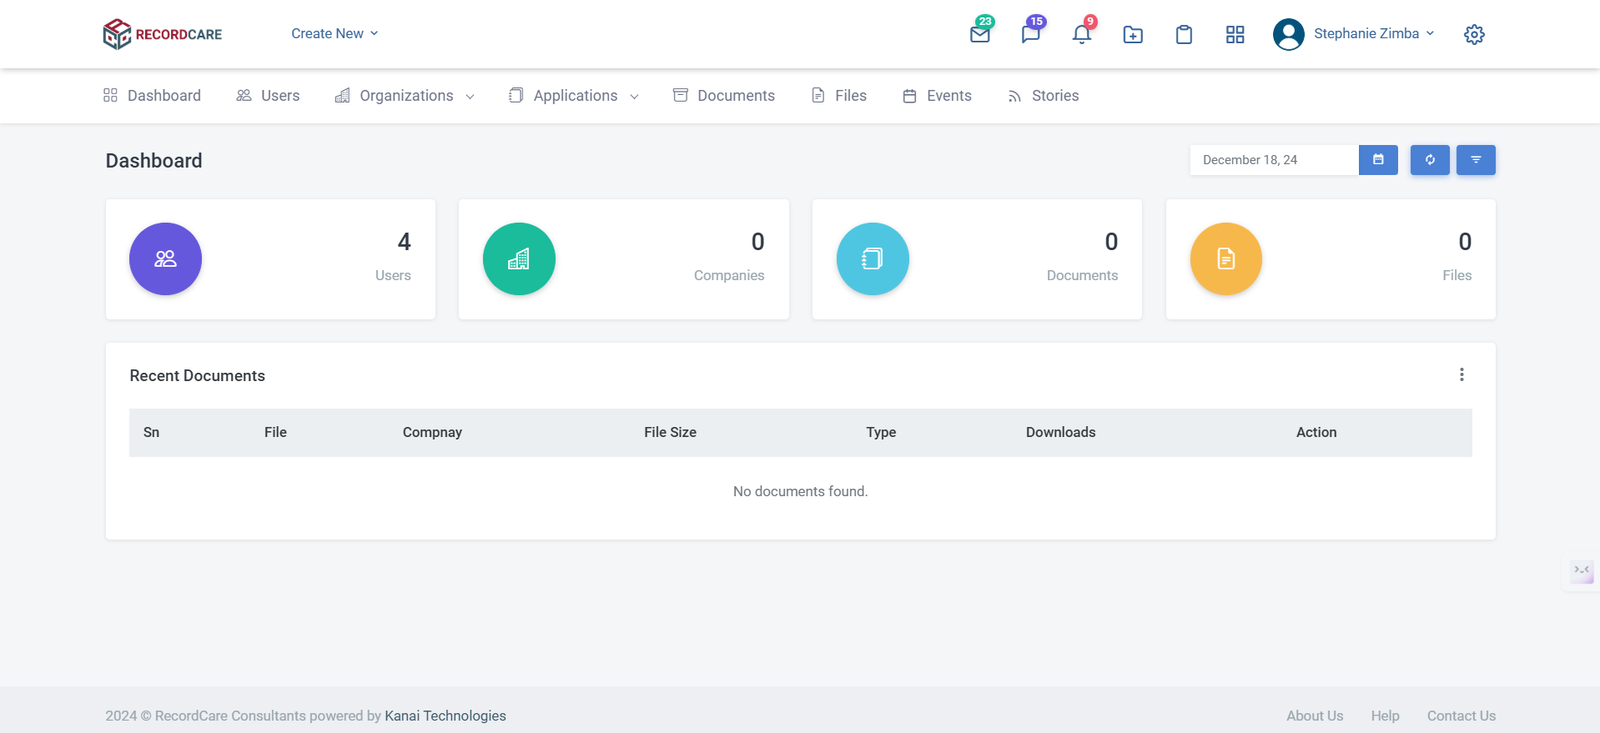Screen dimensions: 1600x733
Task: Open the settings gear icon
Action: (1474, 35)
